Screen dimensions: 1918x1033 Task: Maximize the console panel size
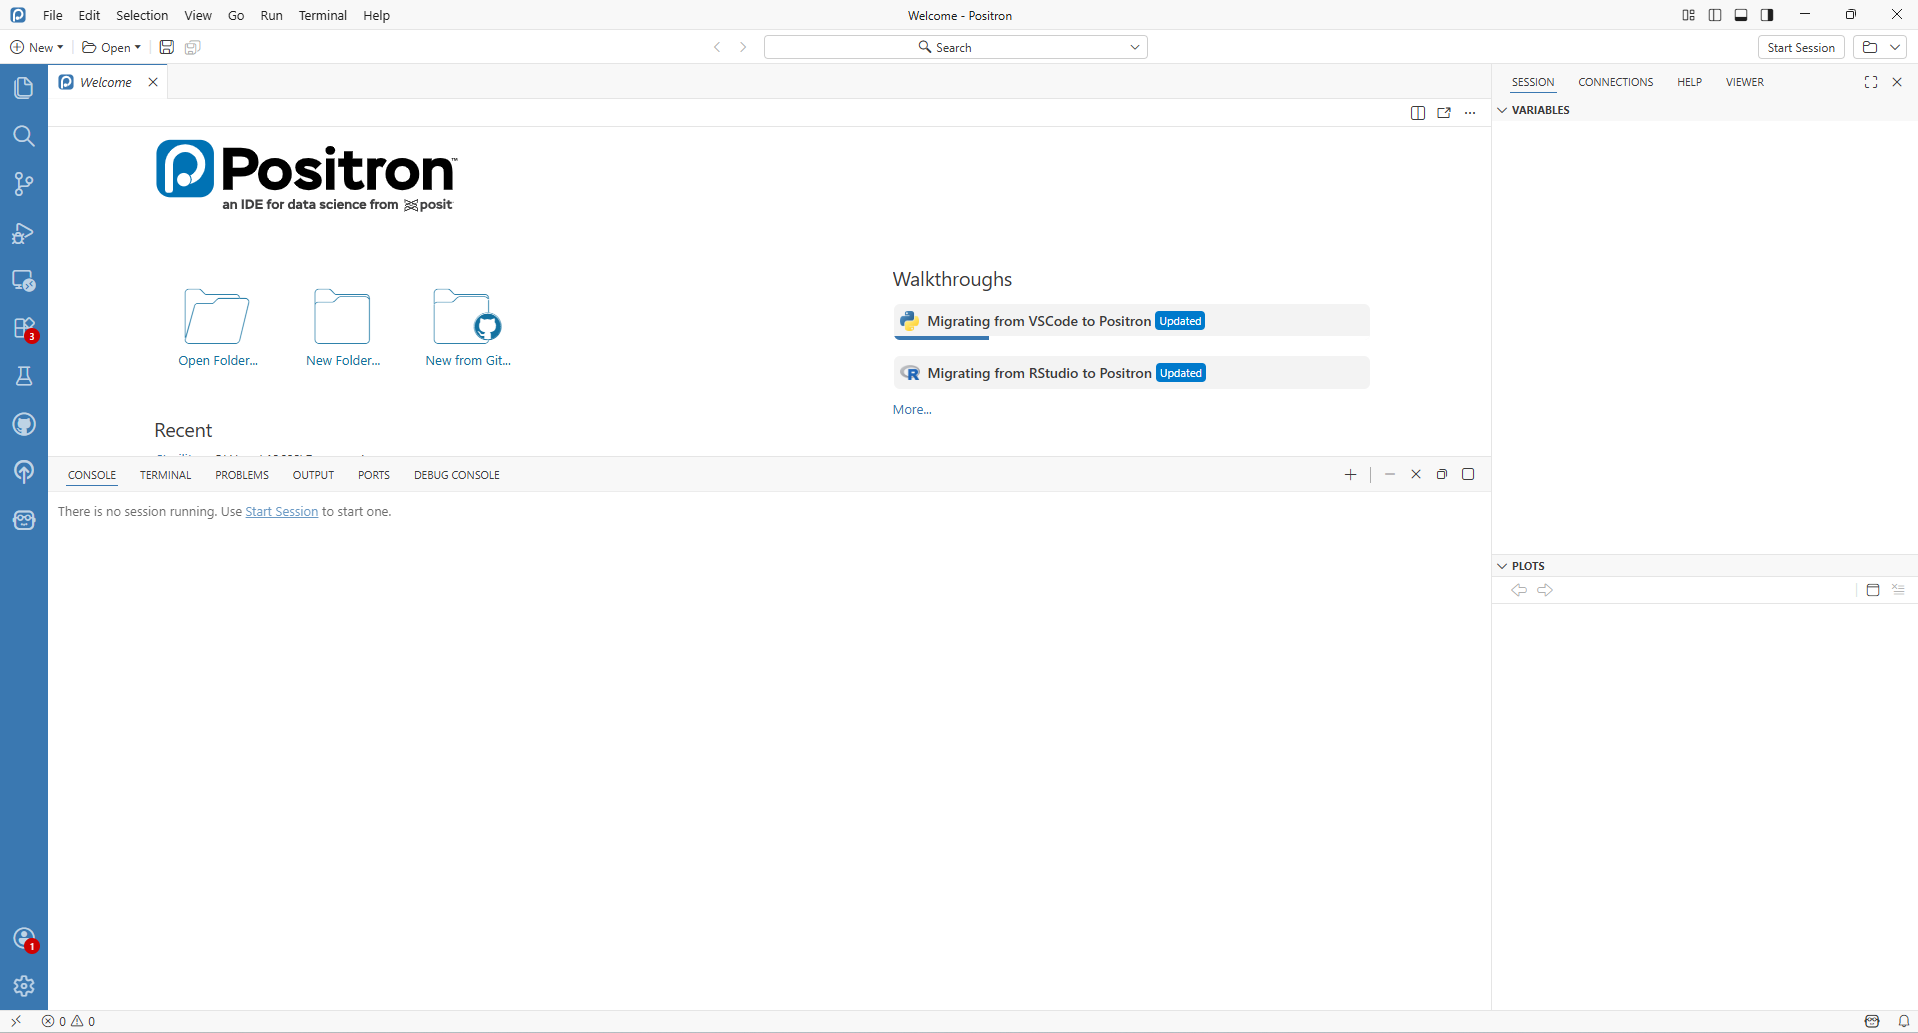[1468, 474]
